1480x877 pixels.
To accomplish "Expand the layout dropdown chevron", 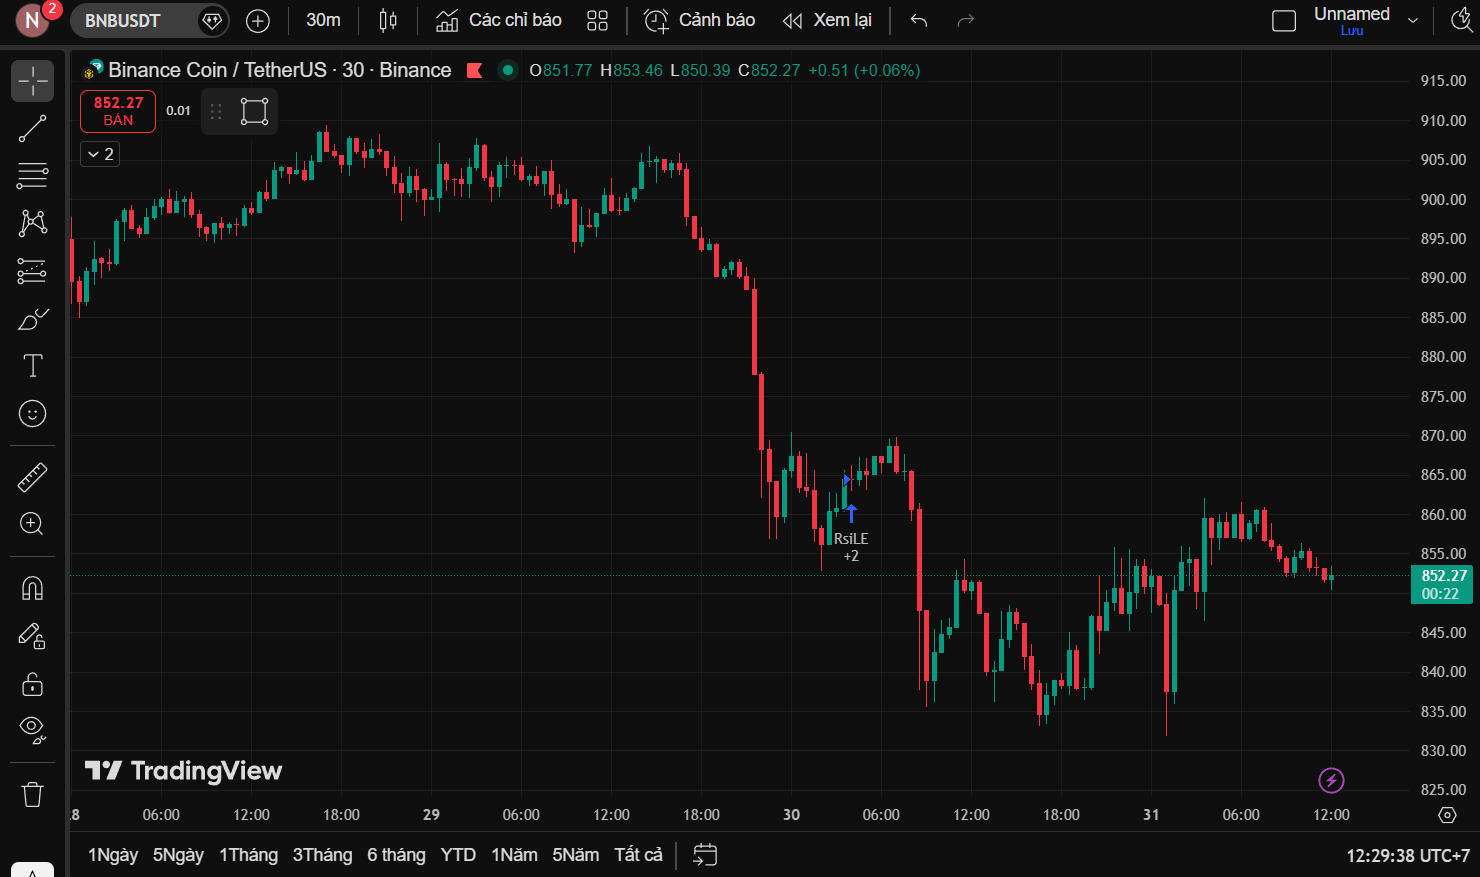I will pyautogui.click(x=1413, y=20).
